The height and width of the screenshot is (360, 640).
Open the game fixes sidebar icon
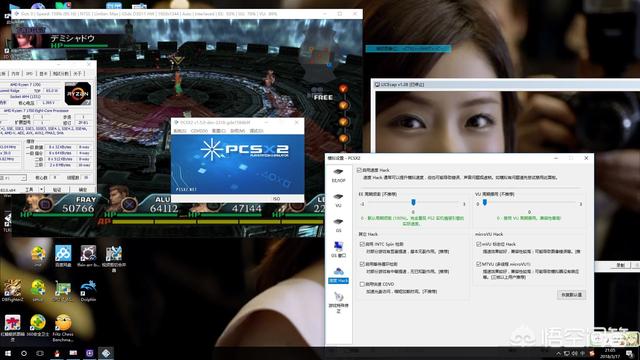(338, 302)
